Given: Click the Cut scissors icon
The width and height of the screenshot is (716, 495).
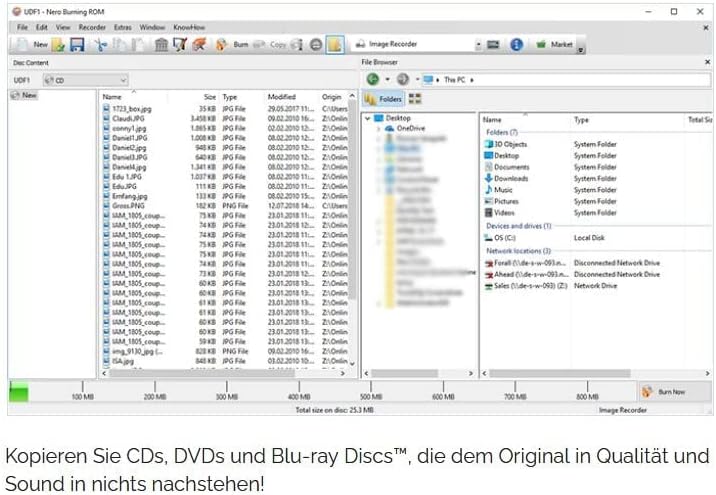Looking at the screenshot, I should pyautogui.click(x=100, y=44).
